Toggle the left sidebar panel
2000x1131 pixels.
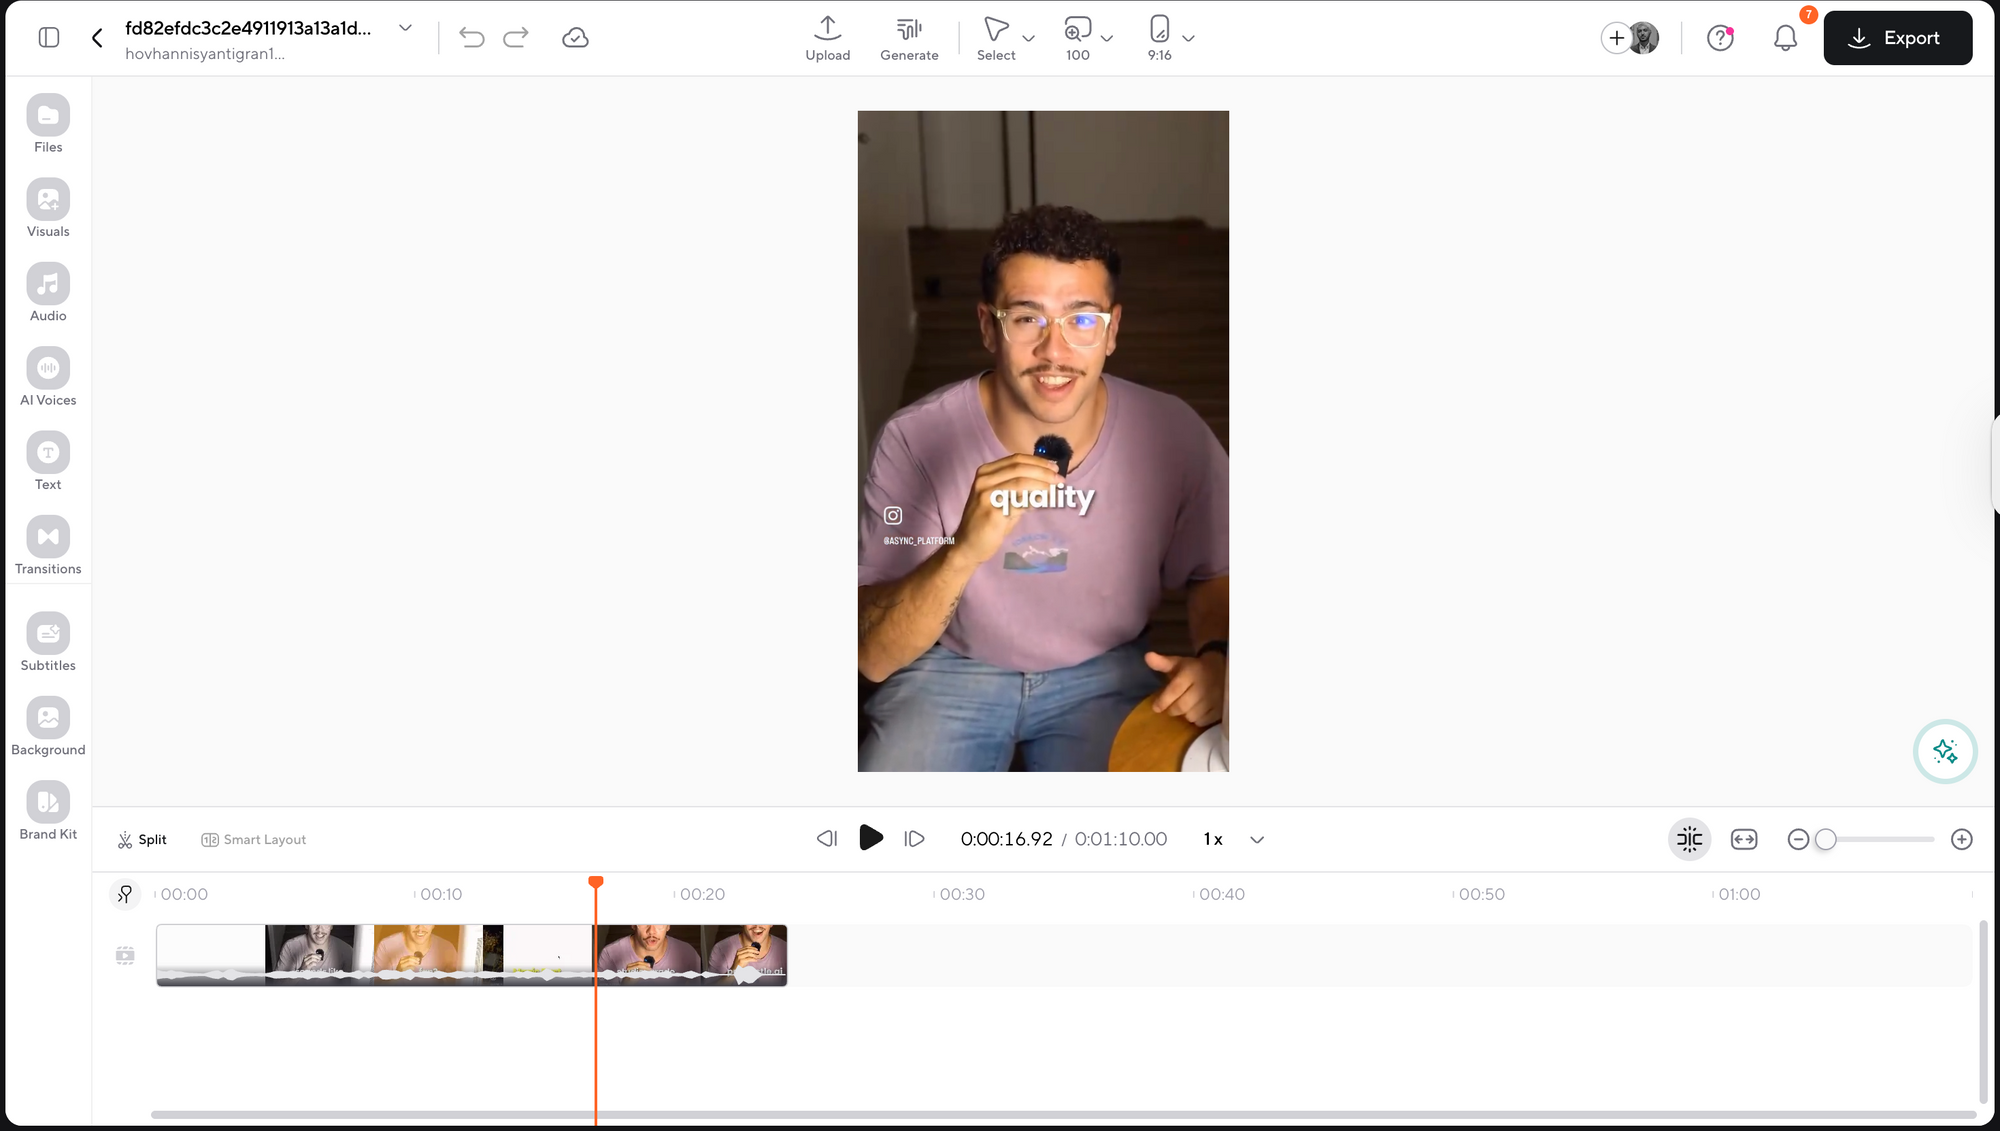pyautogui.click(x=49, y=38)
